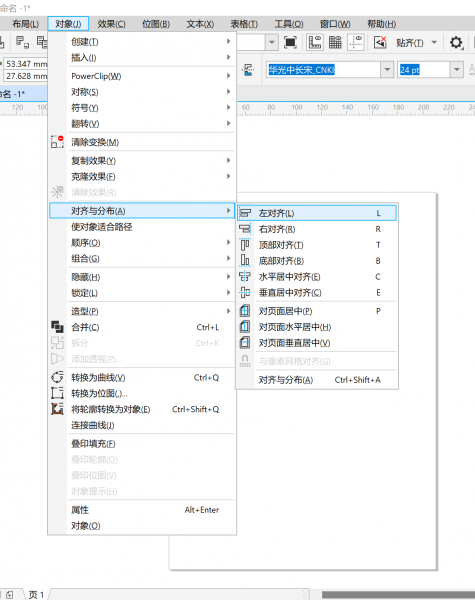Viewport: 475px width, 600px height.
Task: Click the 水平居中对齐 center horizontally icon
Action: pos(245,277)
